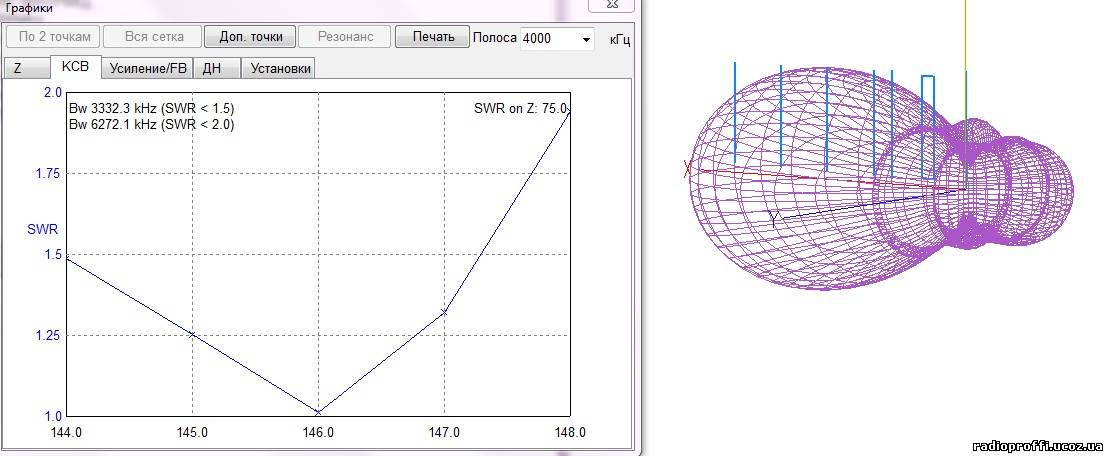Click the 'Bw 3332.3 kHz (SWR < 1.5)' text

point(151,109)
